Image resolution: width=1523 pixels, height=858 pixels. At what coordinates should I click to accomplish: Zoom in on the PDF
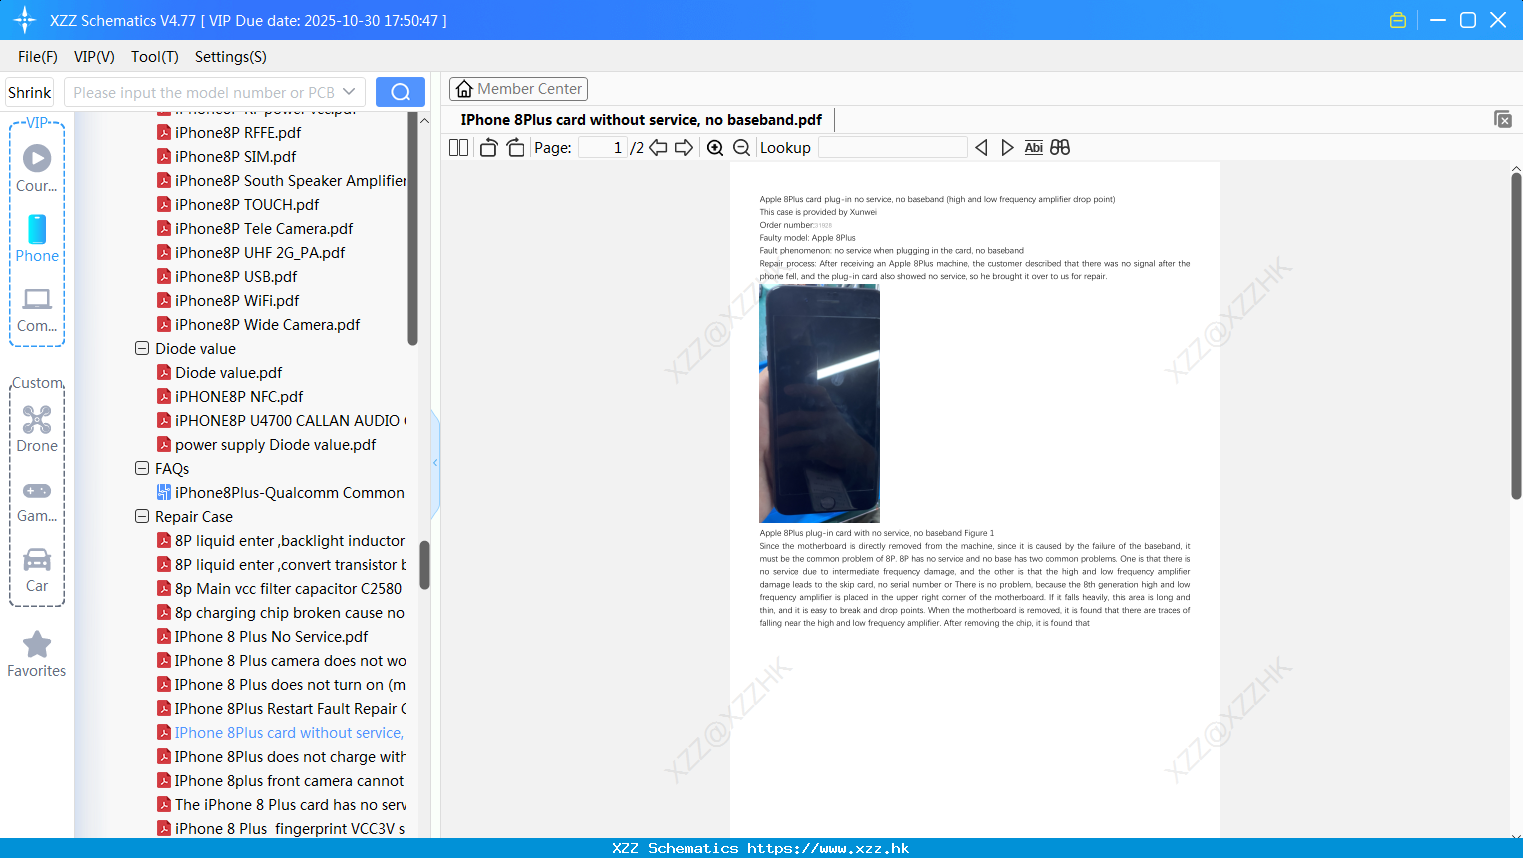click(x=715, y=148)
